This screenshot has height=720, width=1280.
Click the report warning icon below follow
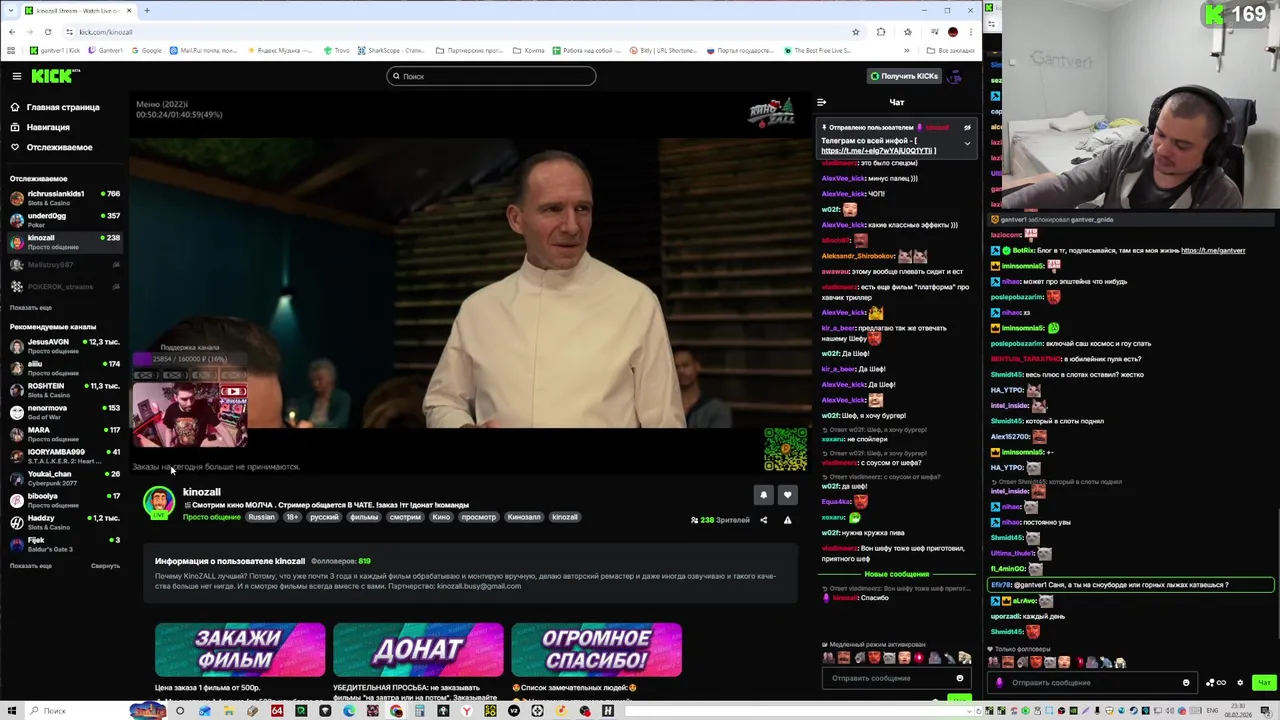coord(787,520)
